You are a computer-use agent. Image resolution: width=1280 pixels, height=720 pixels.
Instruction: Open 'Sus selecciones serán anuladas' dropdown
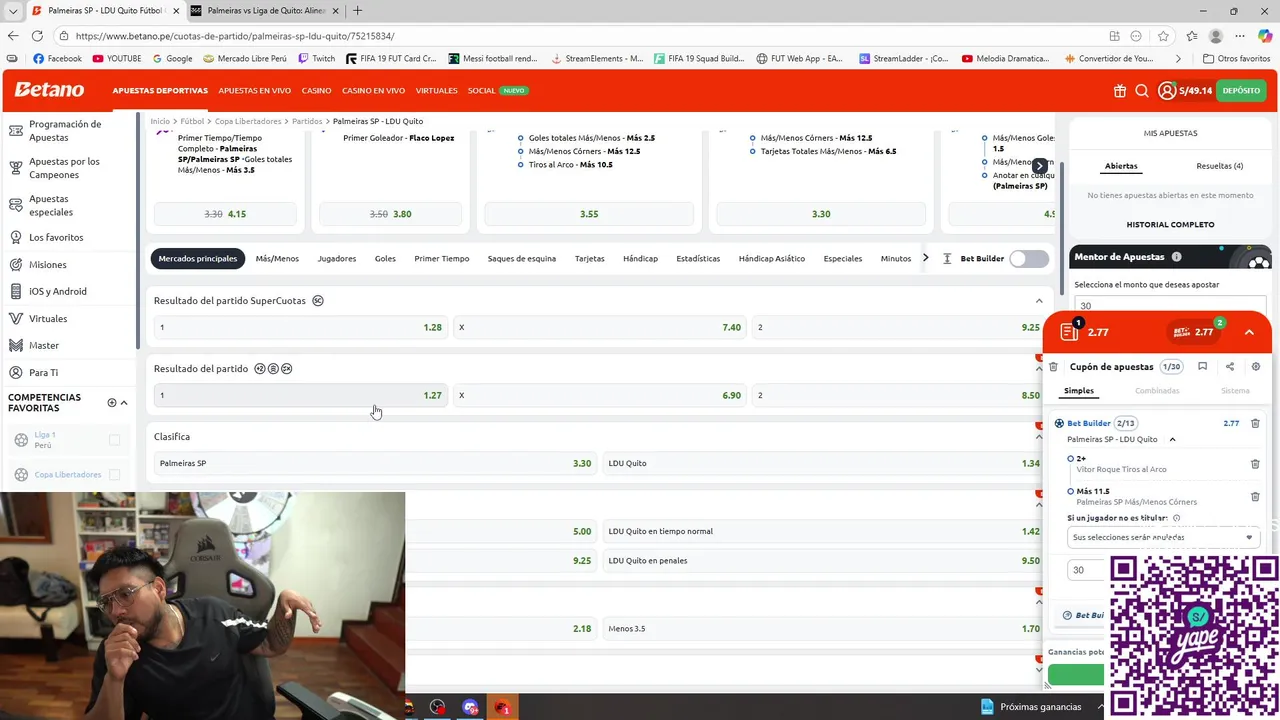tap(1162, 537)
